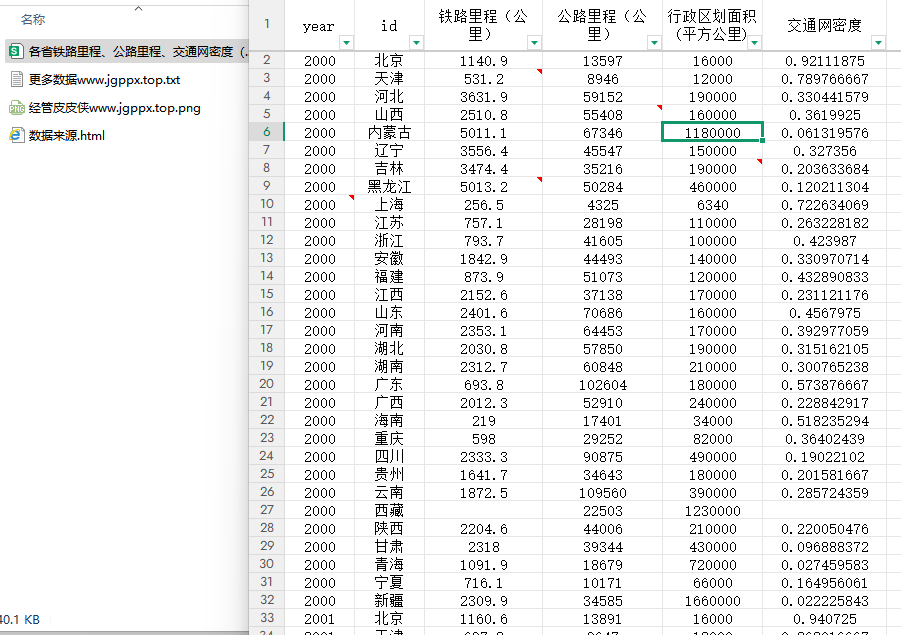Click the 名称 column header to sort
The width and height of the screenshot is (901, 635).
coord(33,20)
